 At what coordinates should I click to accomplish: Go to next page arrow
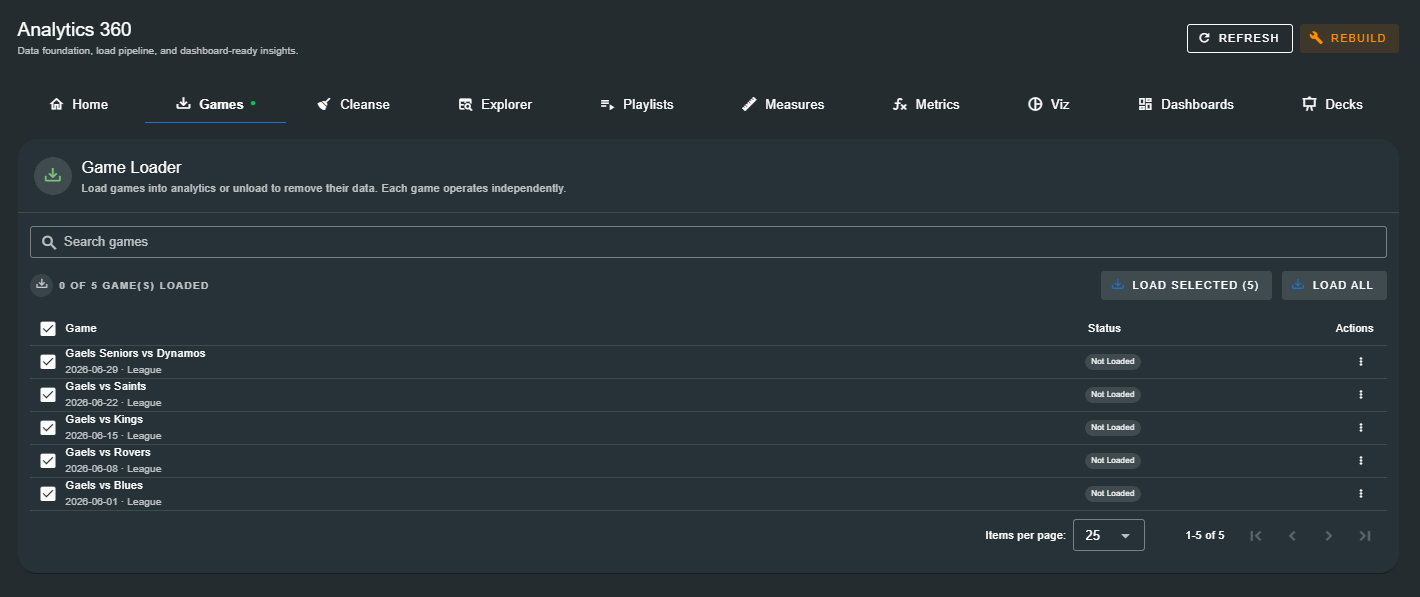(1329, 536)
